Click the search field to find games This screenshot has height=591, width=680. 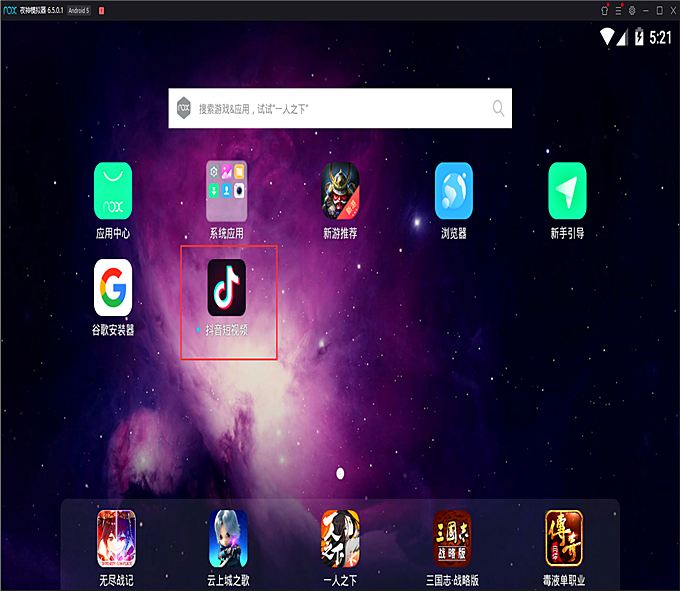[x=340, y=108]
